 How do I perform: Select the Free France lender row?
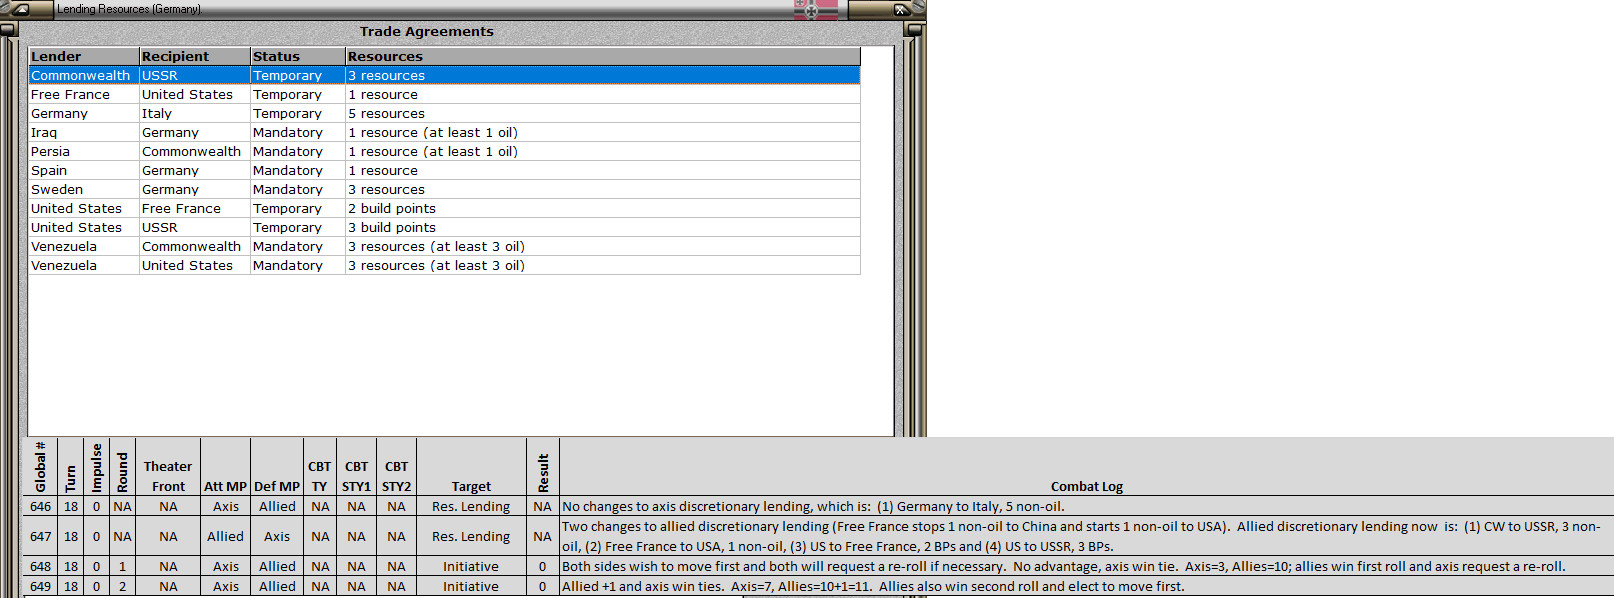click(x=444, y=94)
